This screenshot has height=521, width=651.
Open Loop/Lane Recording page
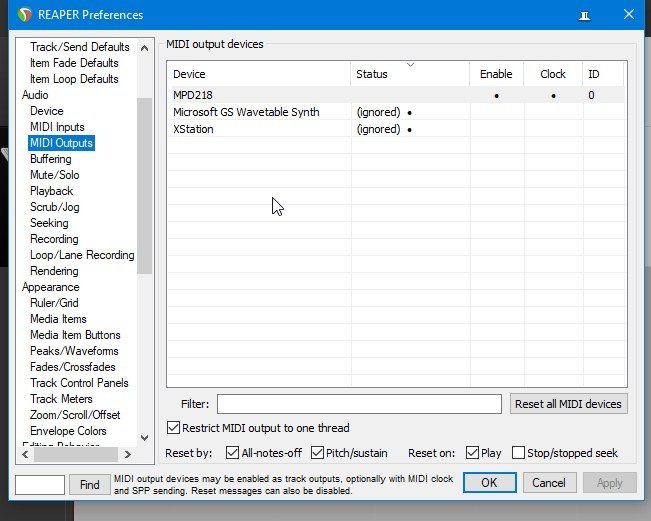(x=82, y=255)
